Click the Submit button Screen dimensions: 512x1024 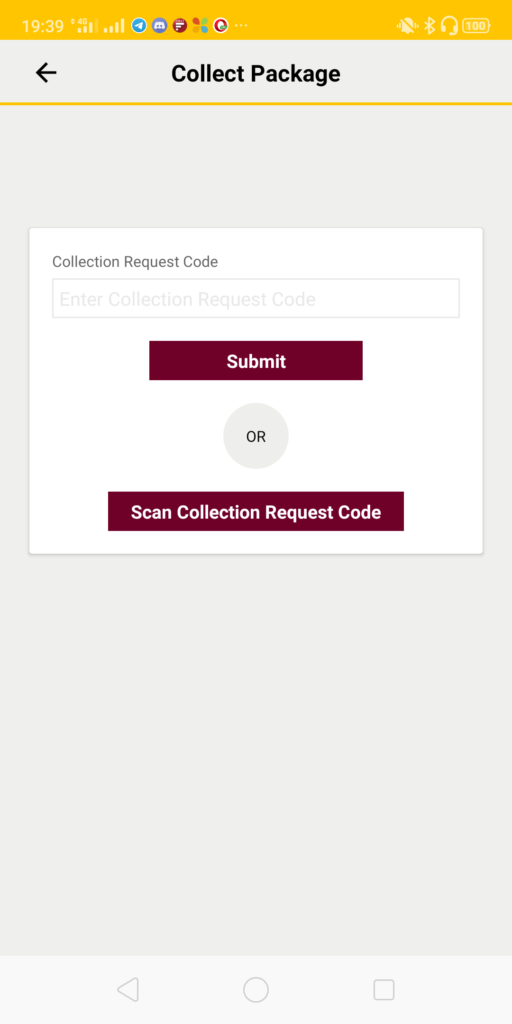coord(256,360)
